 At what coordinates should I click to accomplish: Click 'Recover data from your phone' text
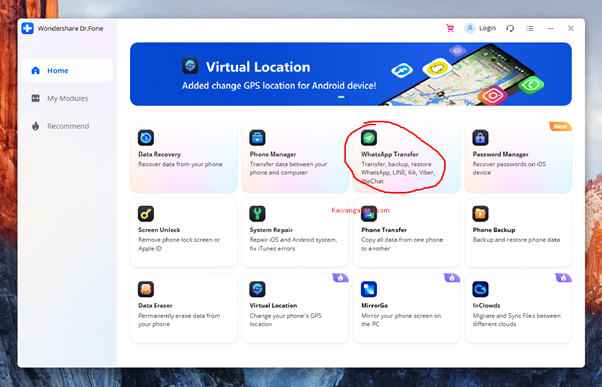(x=180, y=164)
